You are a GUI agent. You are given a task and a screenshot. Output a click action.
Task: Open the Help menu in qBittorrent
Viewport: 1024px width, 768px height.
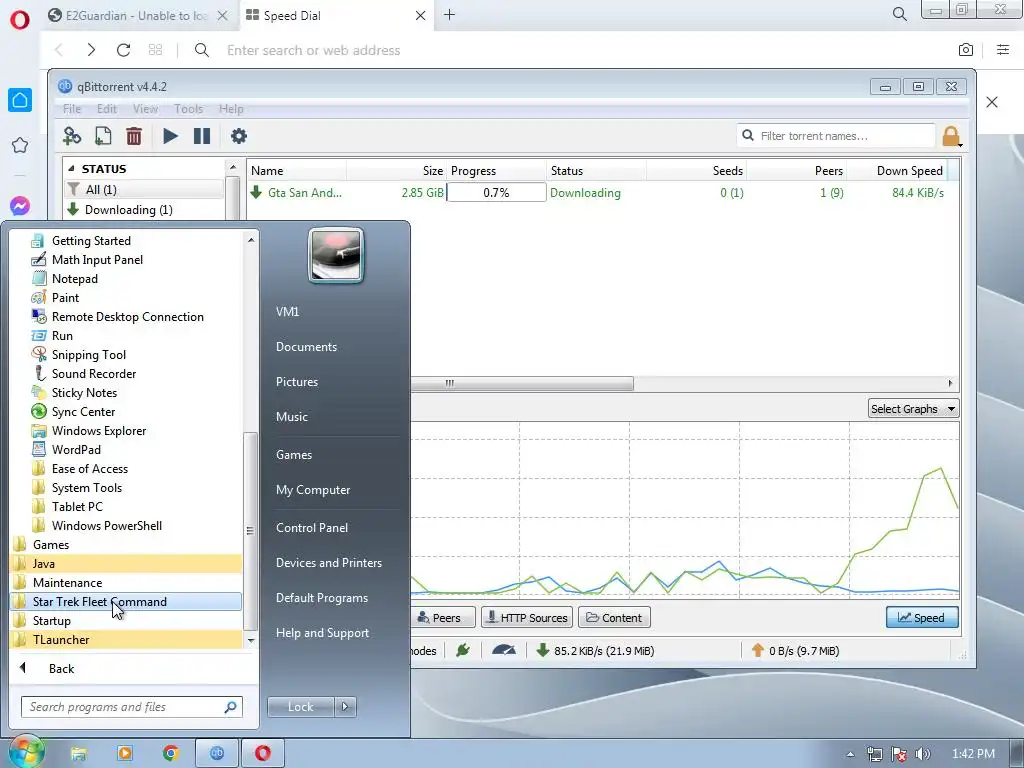(231, 108)
